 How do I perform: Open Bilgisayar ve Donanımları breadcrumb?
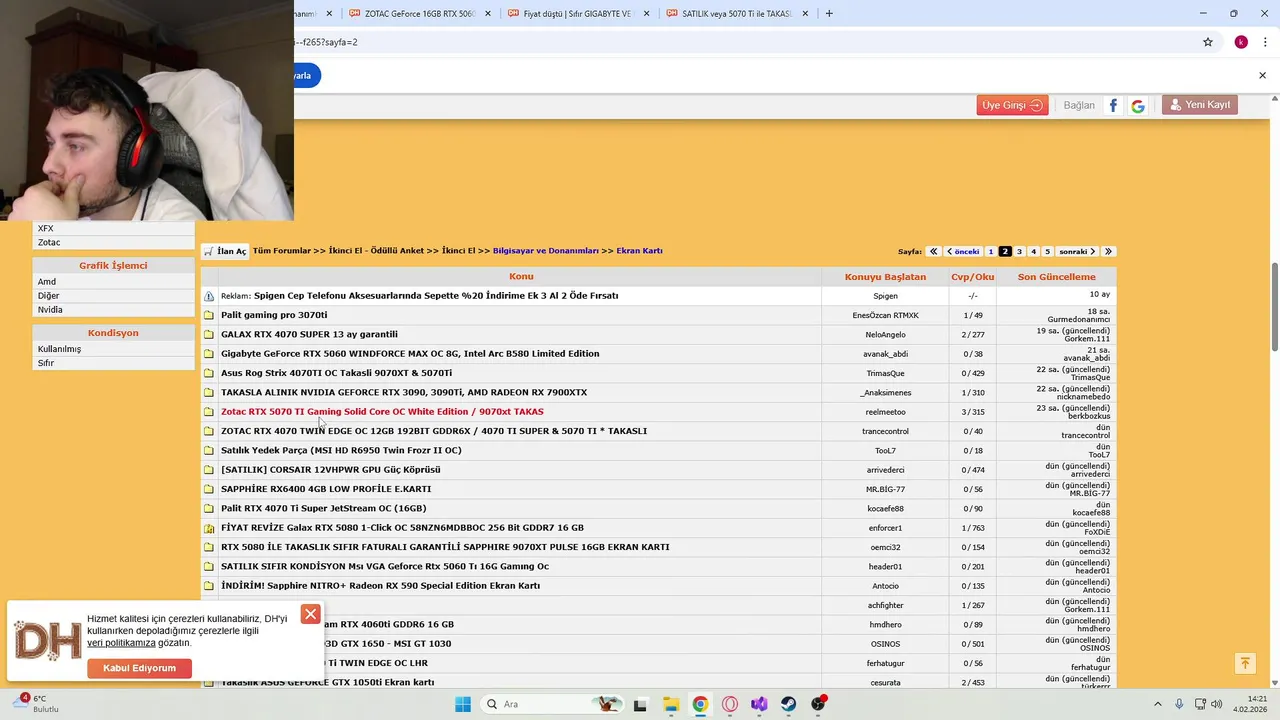click(x=545, y=251)
